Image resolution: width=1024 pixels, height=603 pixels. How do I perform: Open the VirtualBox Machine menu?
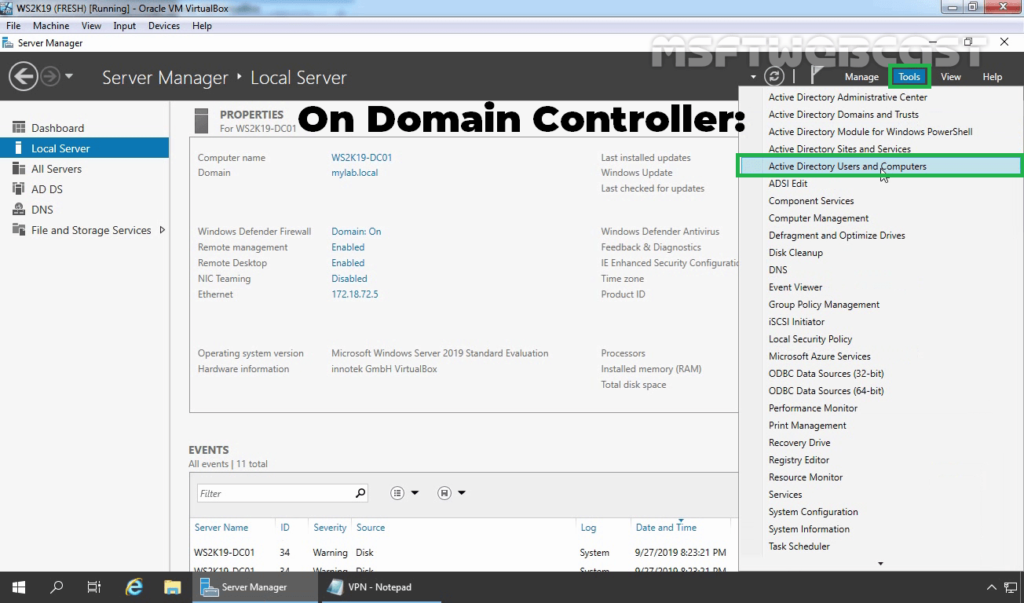point(51,25)
